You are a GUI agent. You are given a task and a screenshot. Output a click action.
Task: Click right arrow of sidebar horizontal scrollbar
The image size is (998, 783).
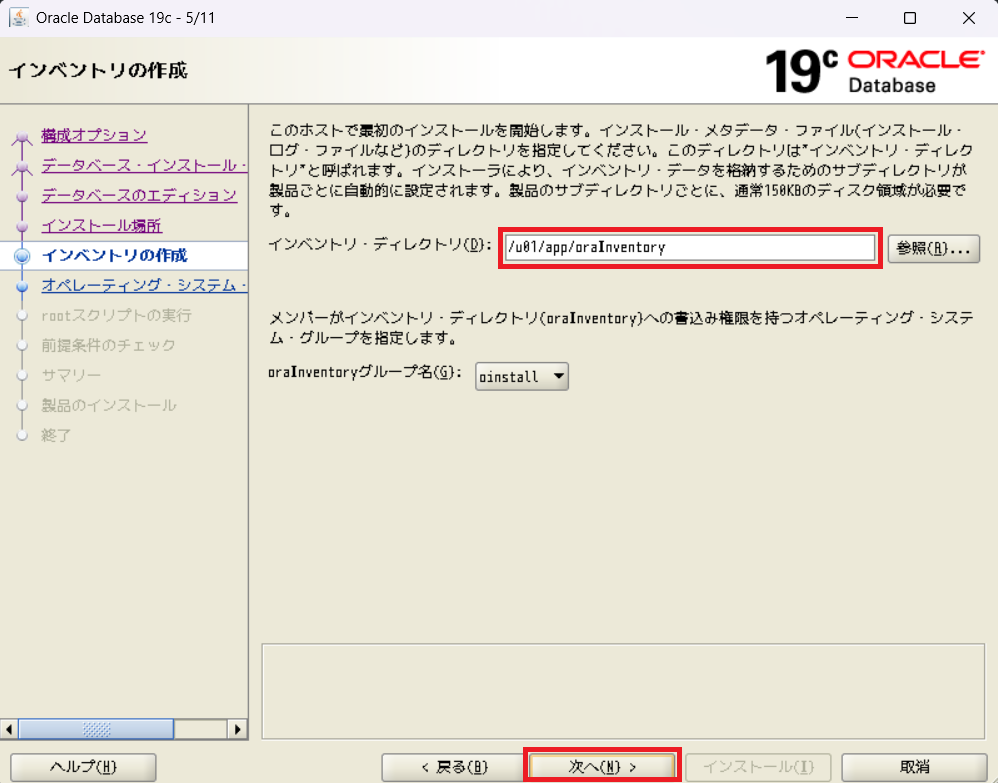coord(238,729)
